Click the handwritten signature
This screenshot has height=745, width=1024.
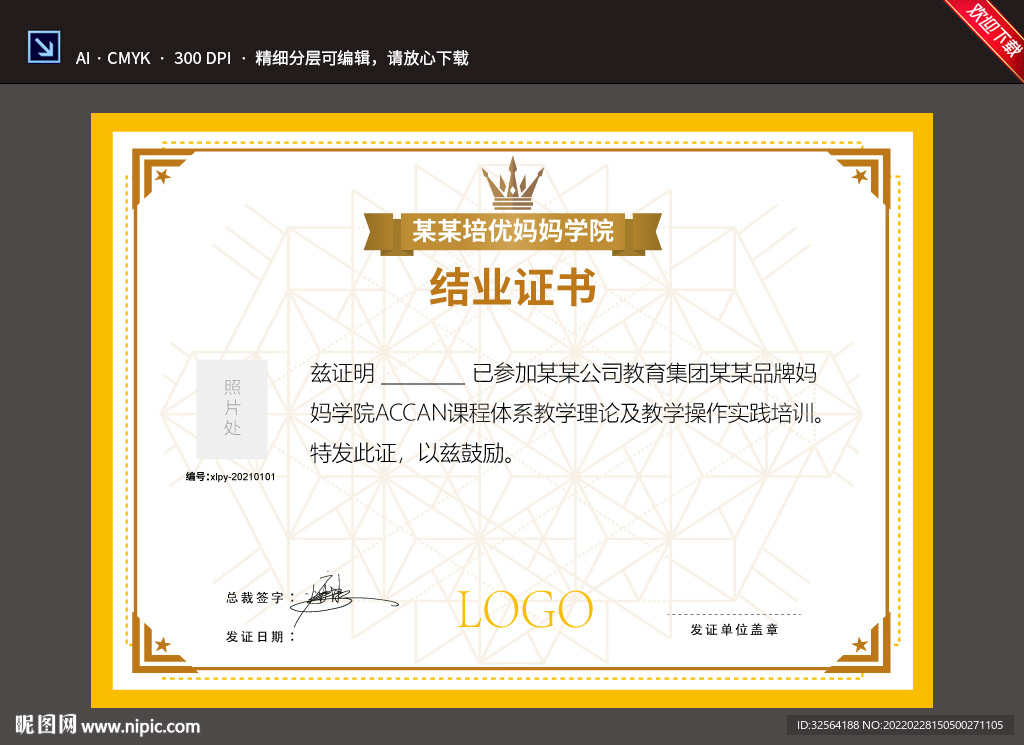(343, 599)
